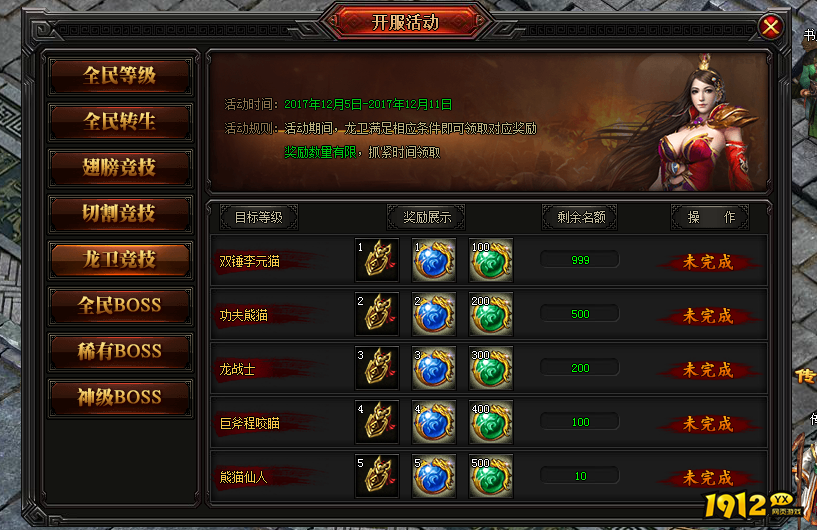Image resolution: width=817 pixels, height=530 pixels.
Task: Click gold armor reward icon in 双锤李元猫 row
Action: pyautogui.click(x=377, y=260)
